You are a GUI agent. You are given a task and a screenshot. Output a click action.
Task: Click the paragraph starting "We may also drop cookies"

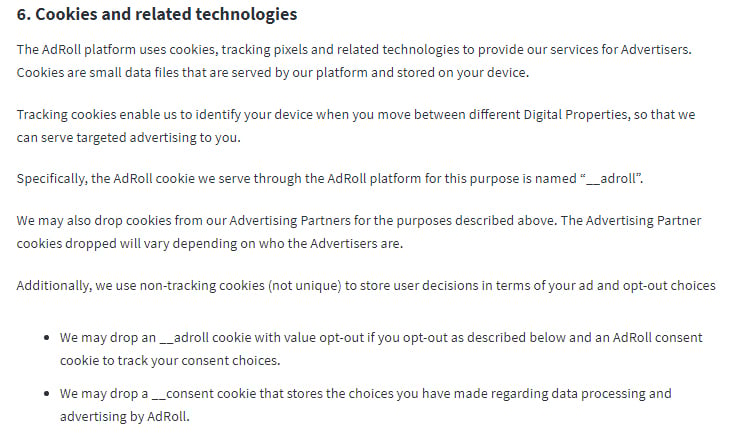(x=359, y=232)
